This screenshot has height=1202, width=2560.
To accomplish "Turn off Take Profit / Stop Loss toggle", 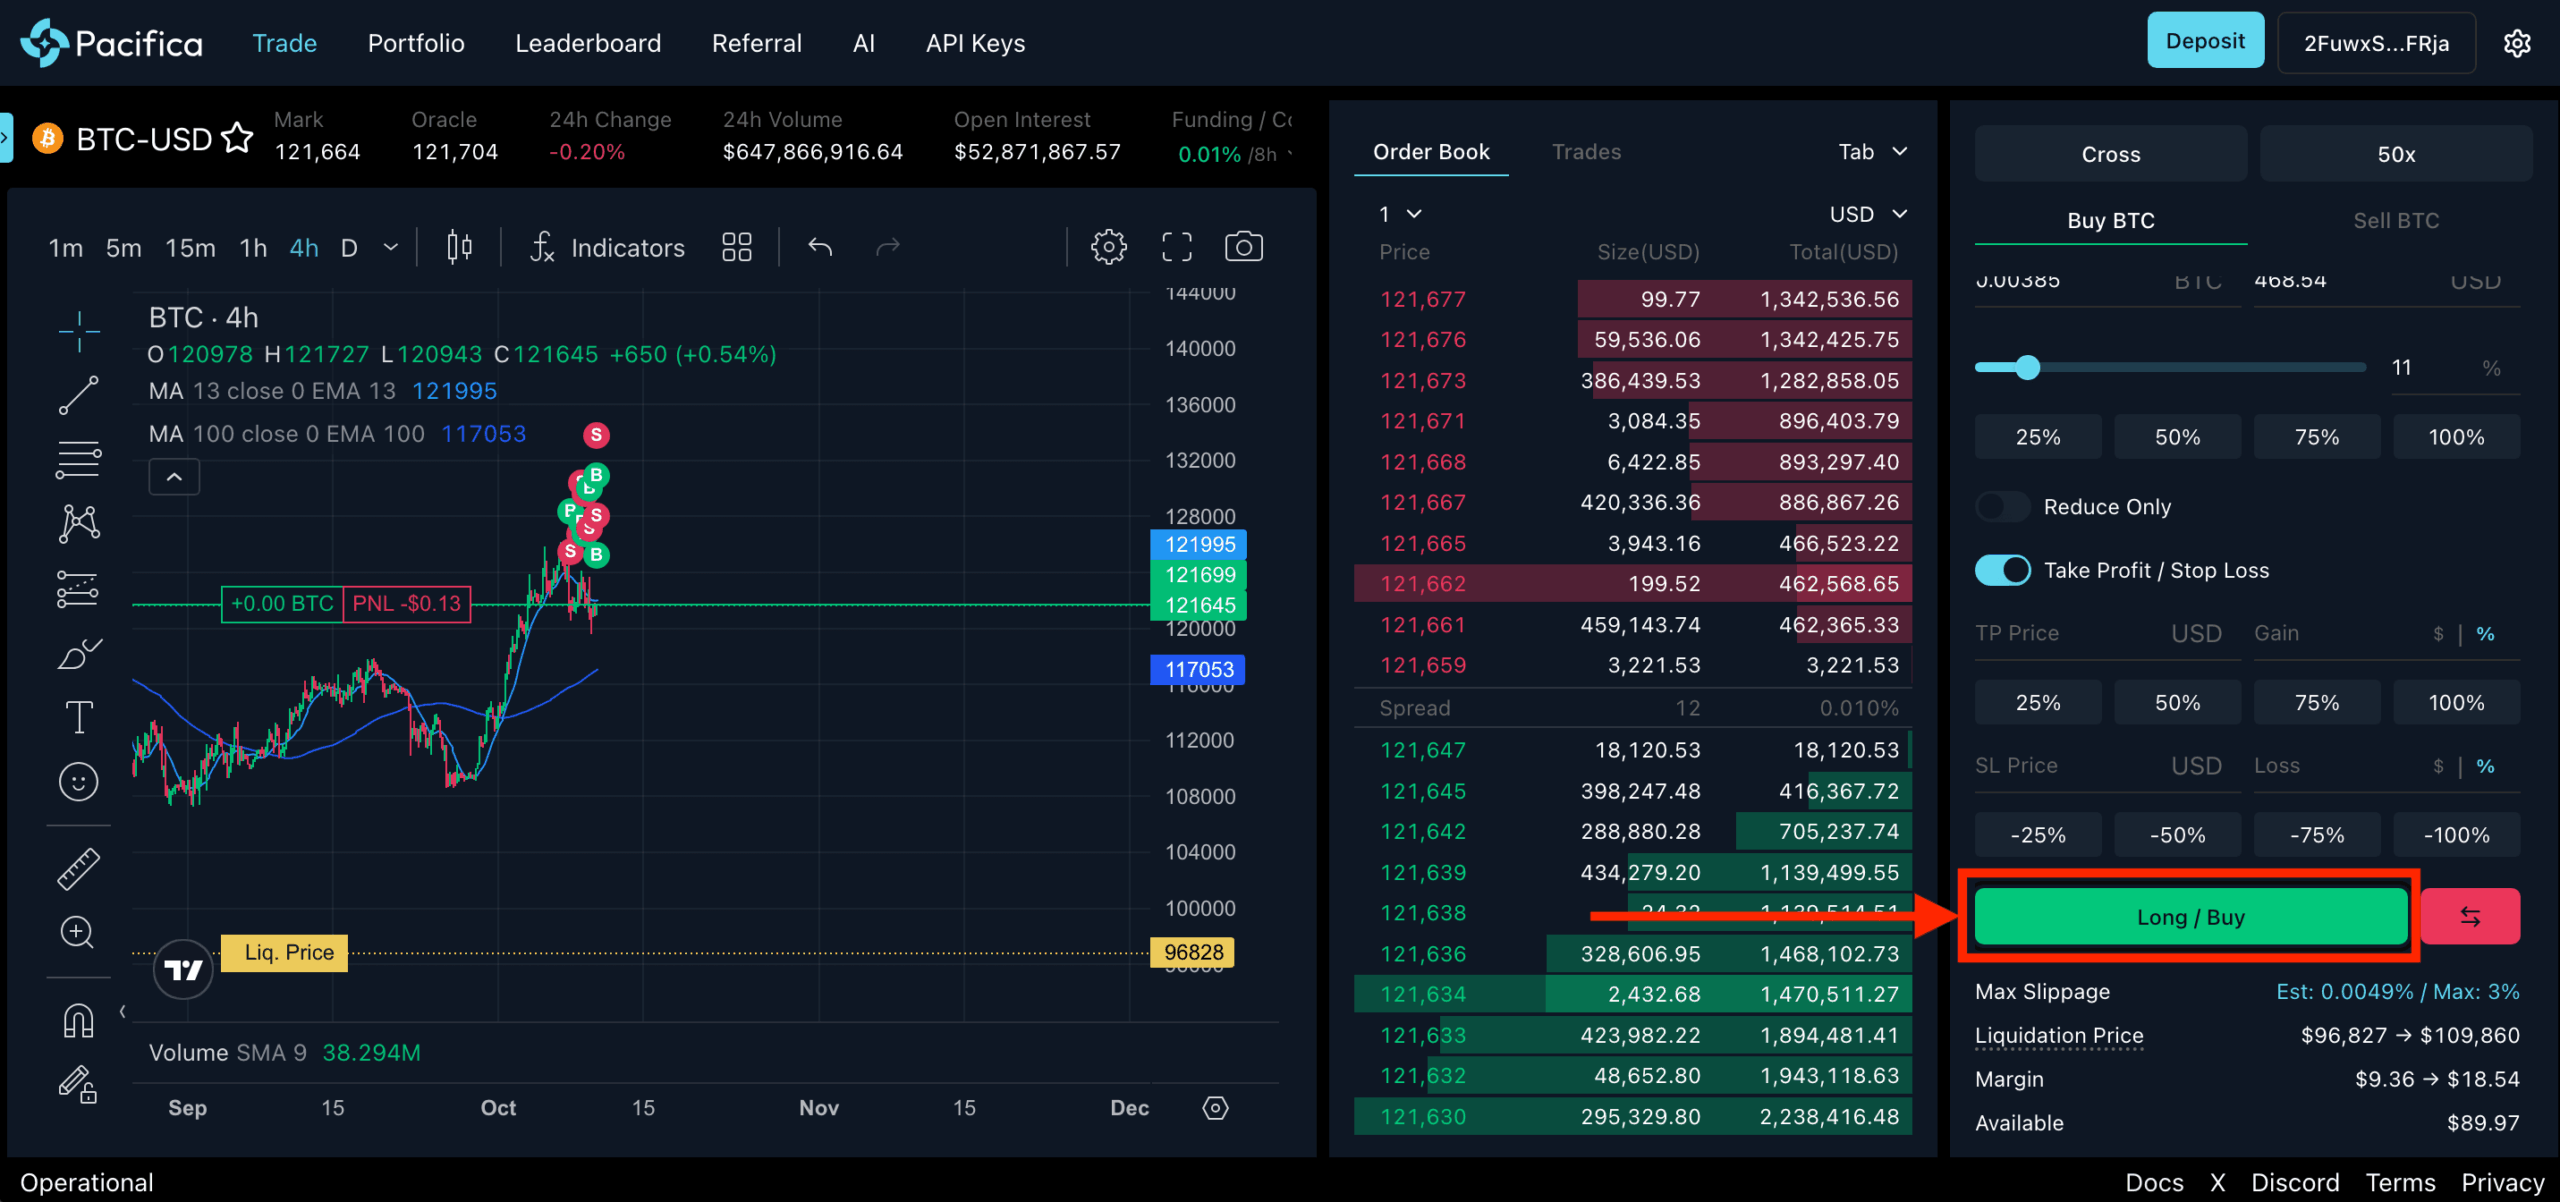I will click(x=2002, y=570).
